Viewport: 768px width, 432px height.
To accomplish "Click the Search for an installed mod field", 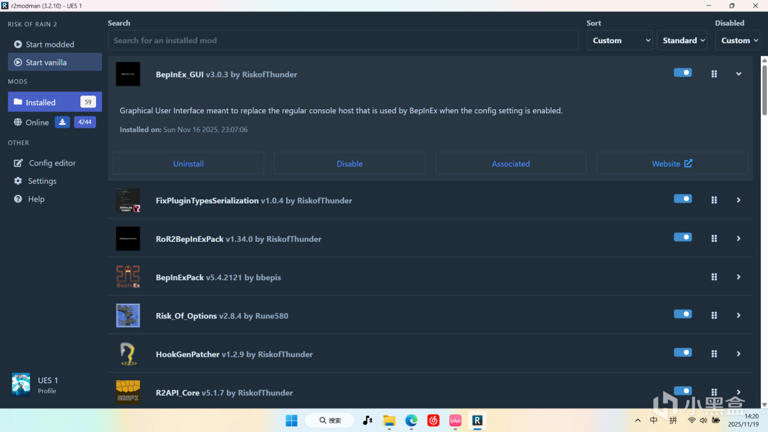I will (x=343, y=40).
